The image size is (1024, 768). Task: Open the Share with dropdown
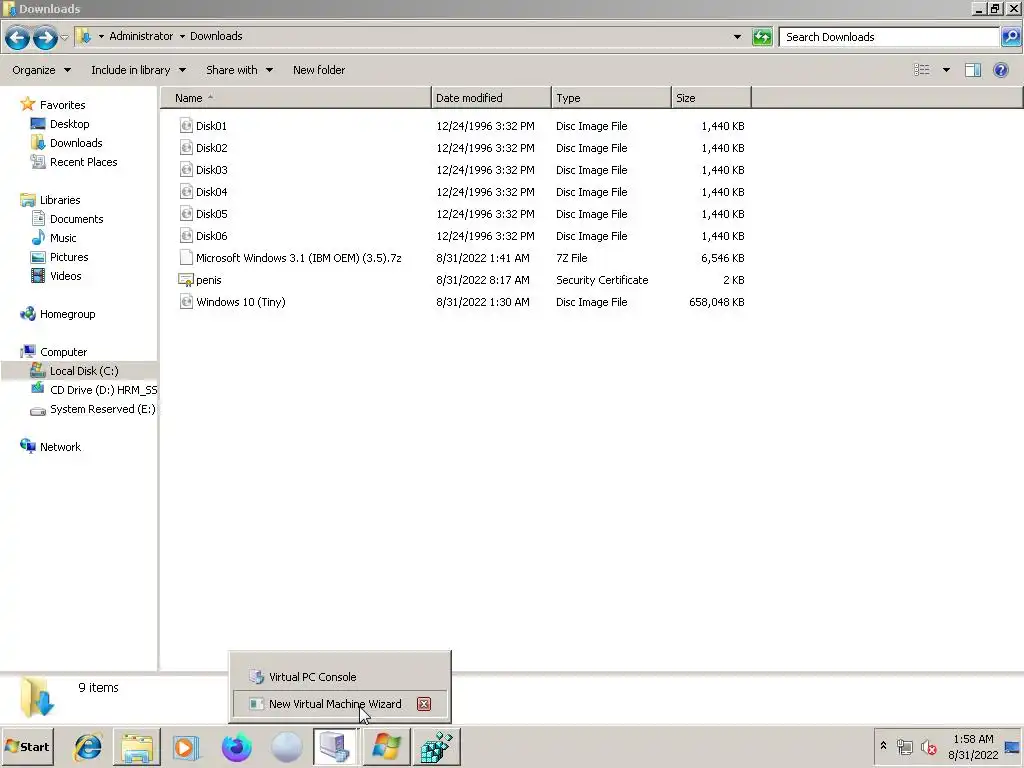pyautogui.click(x=240, y=70)
